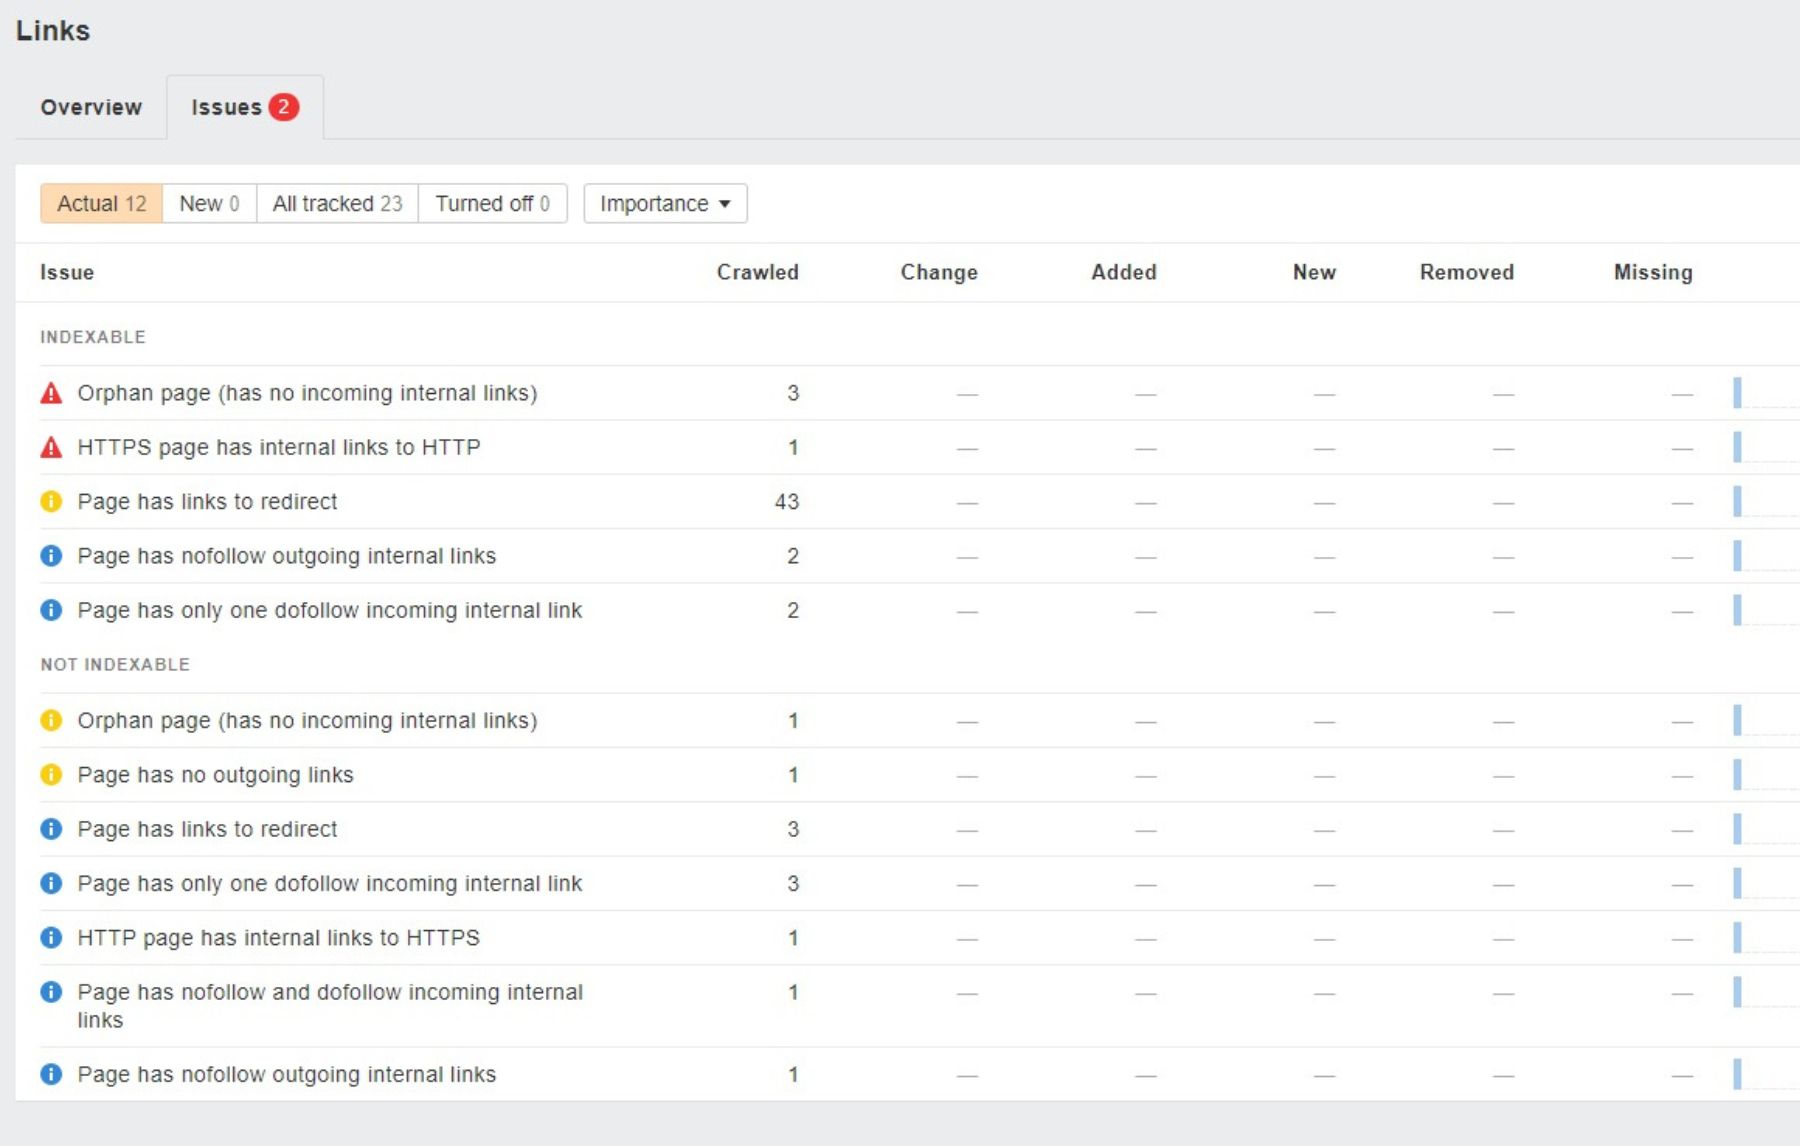The width and height of the screenshot is (1800, 1146).
Task: Click red warning icon for indexable Orphan page
Action: point(51,393)
